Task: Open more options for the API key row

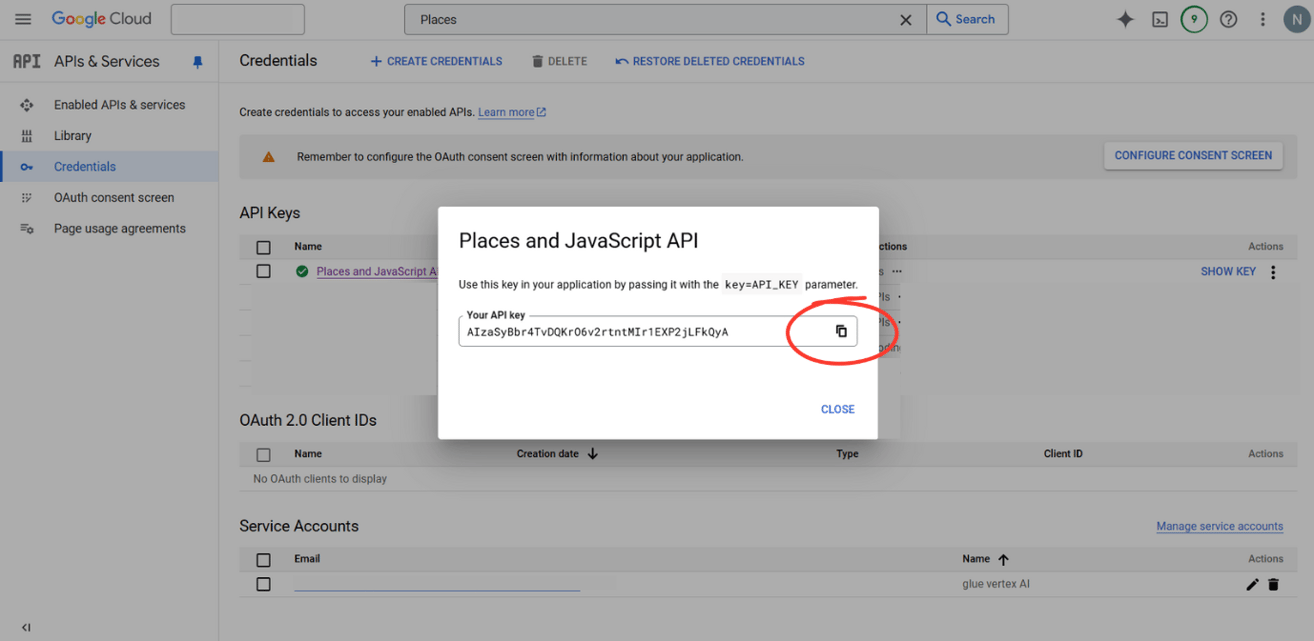Action: pyautogui.click(x=1273, y=271)
